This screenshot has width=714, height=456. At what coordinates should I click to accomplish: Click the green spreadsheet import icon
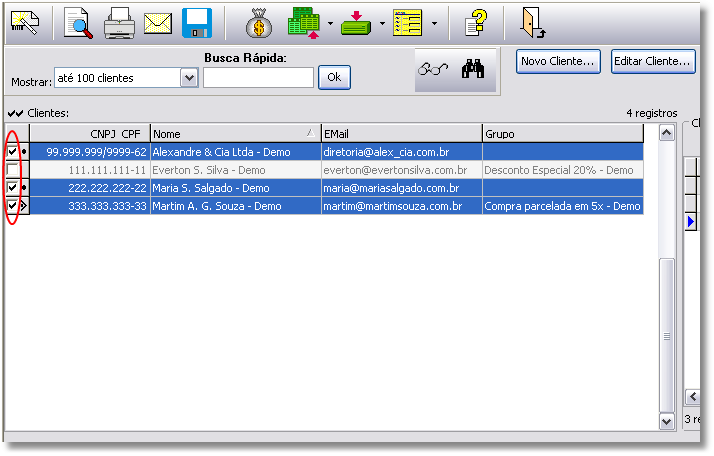pos(304,23)
